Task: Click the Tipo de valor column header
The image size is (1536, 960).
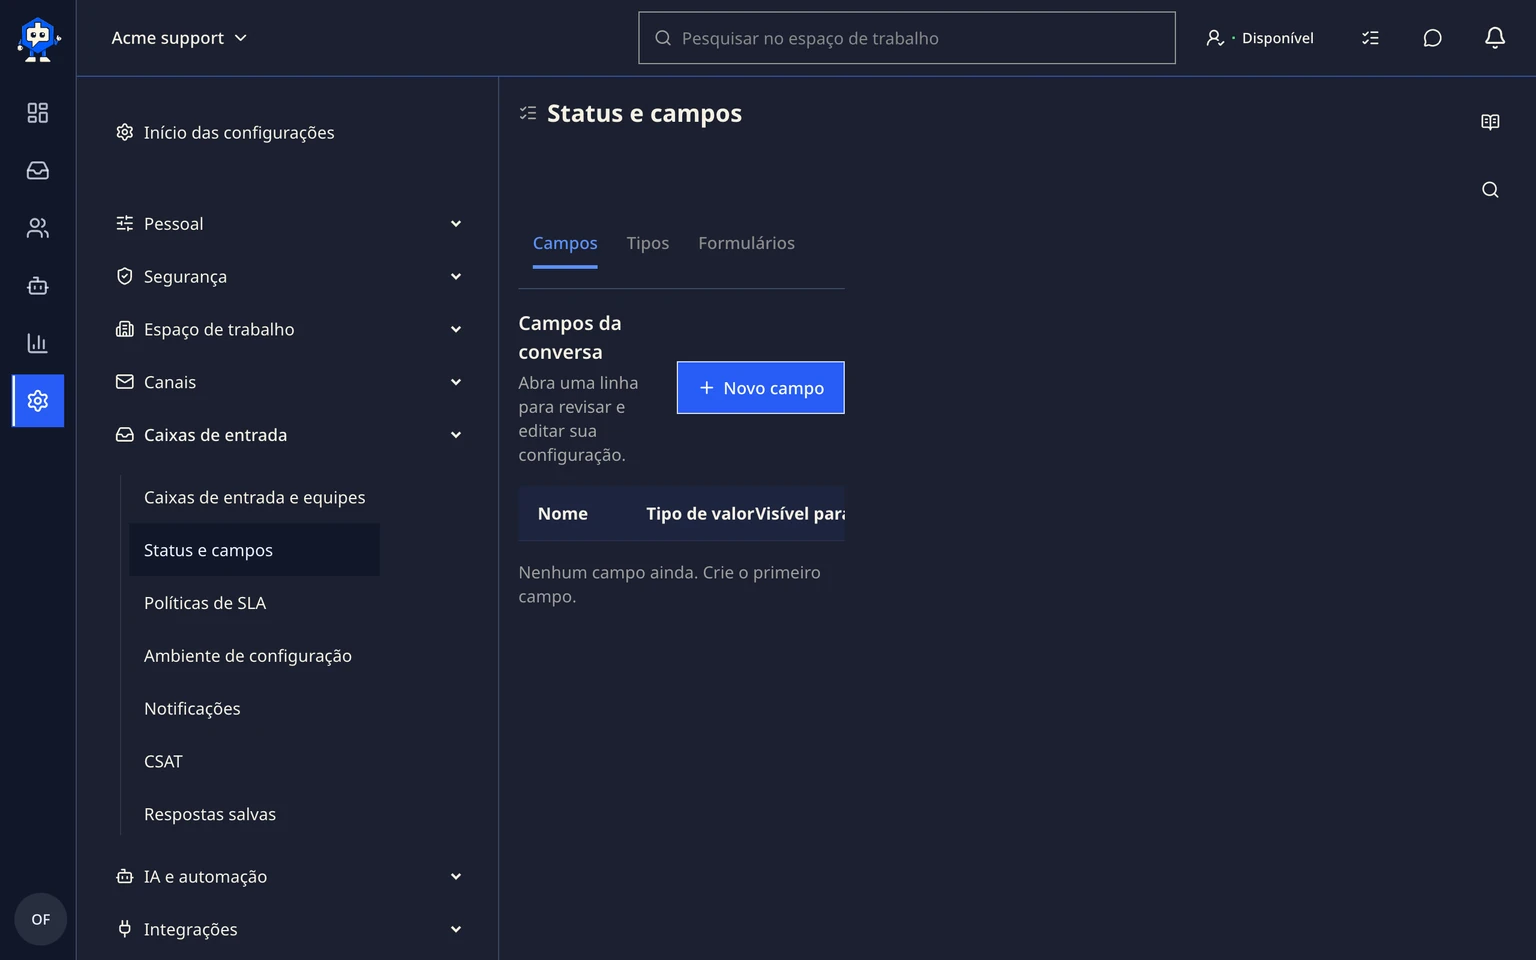Action: click(x=700, y=514)
